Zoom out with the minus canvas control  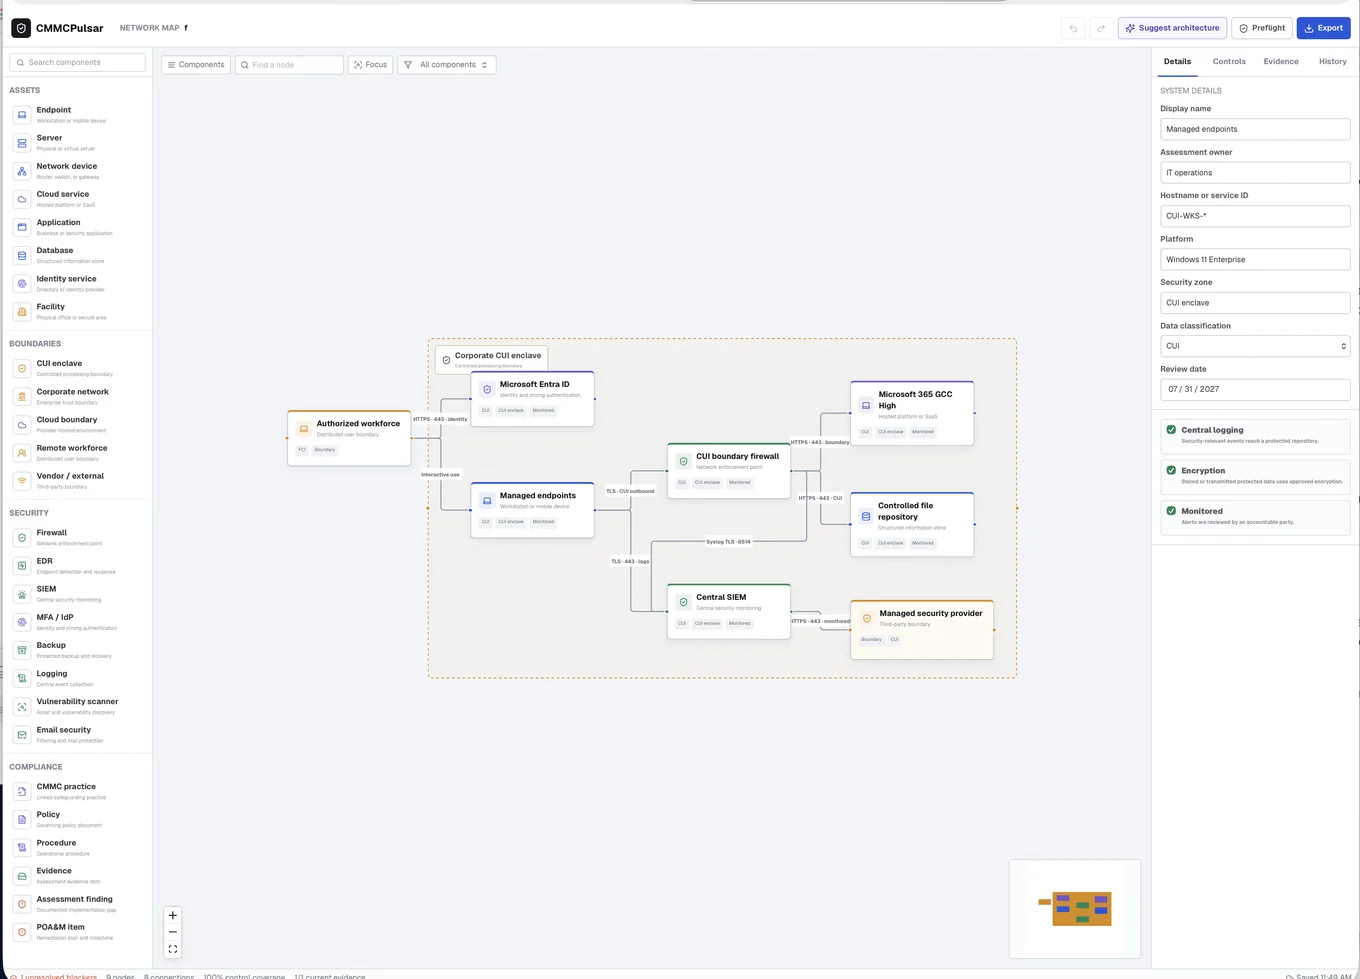[173, 932]
